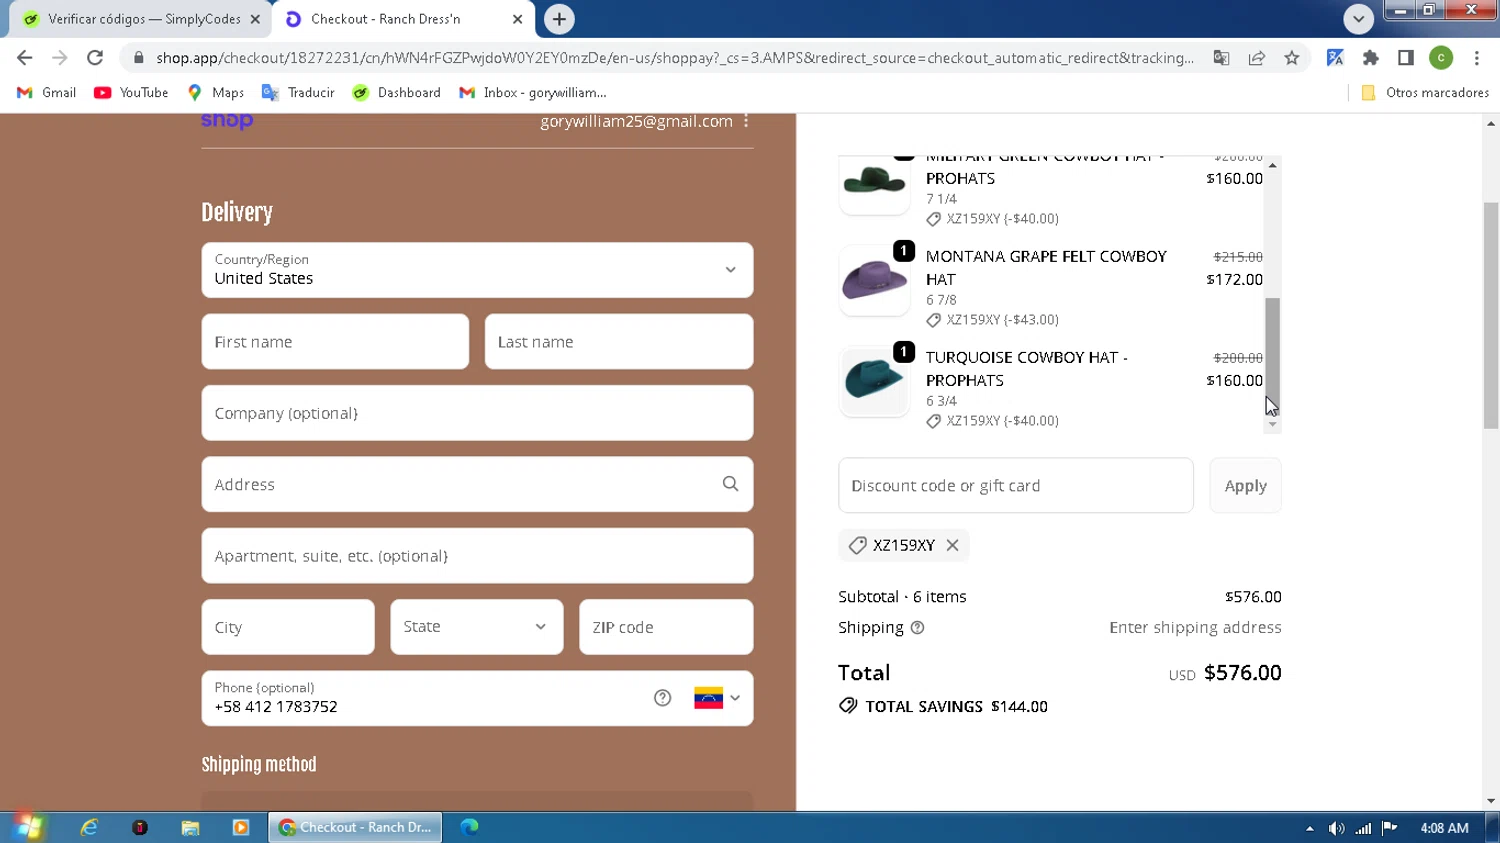Viewport: 1500px width, 843px height.
Task: Click the Military Green cowboy hat thumbnail
Action: coord(874,183)
